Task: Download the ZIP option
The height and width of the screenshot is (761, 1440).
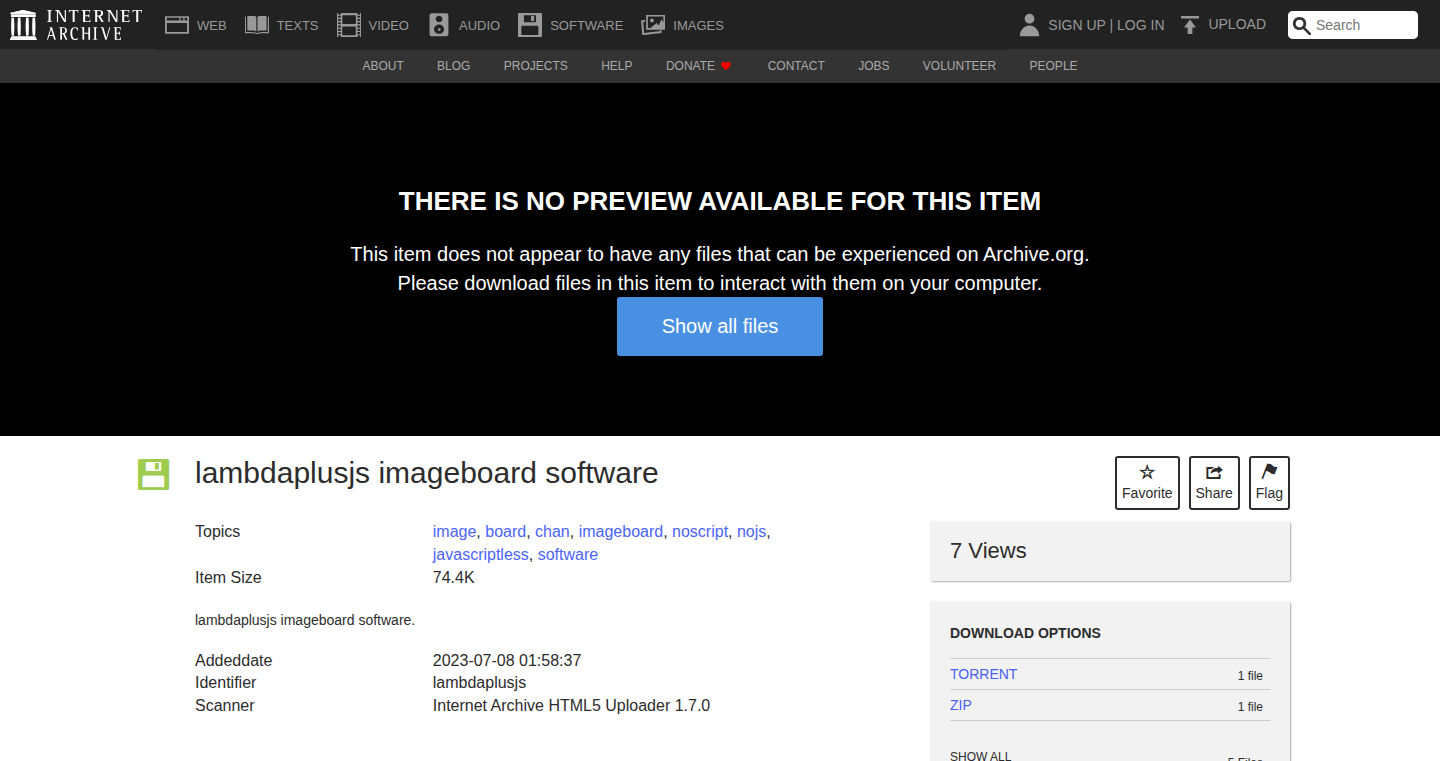Action: [961, 705]
